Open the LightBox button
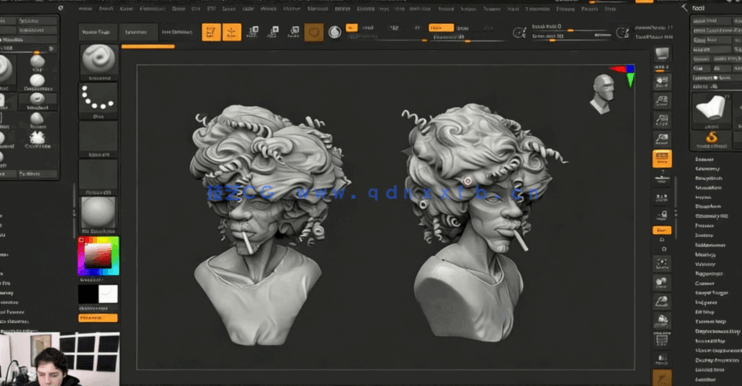The image size is (742, 386). coord(137,32)
